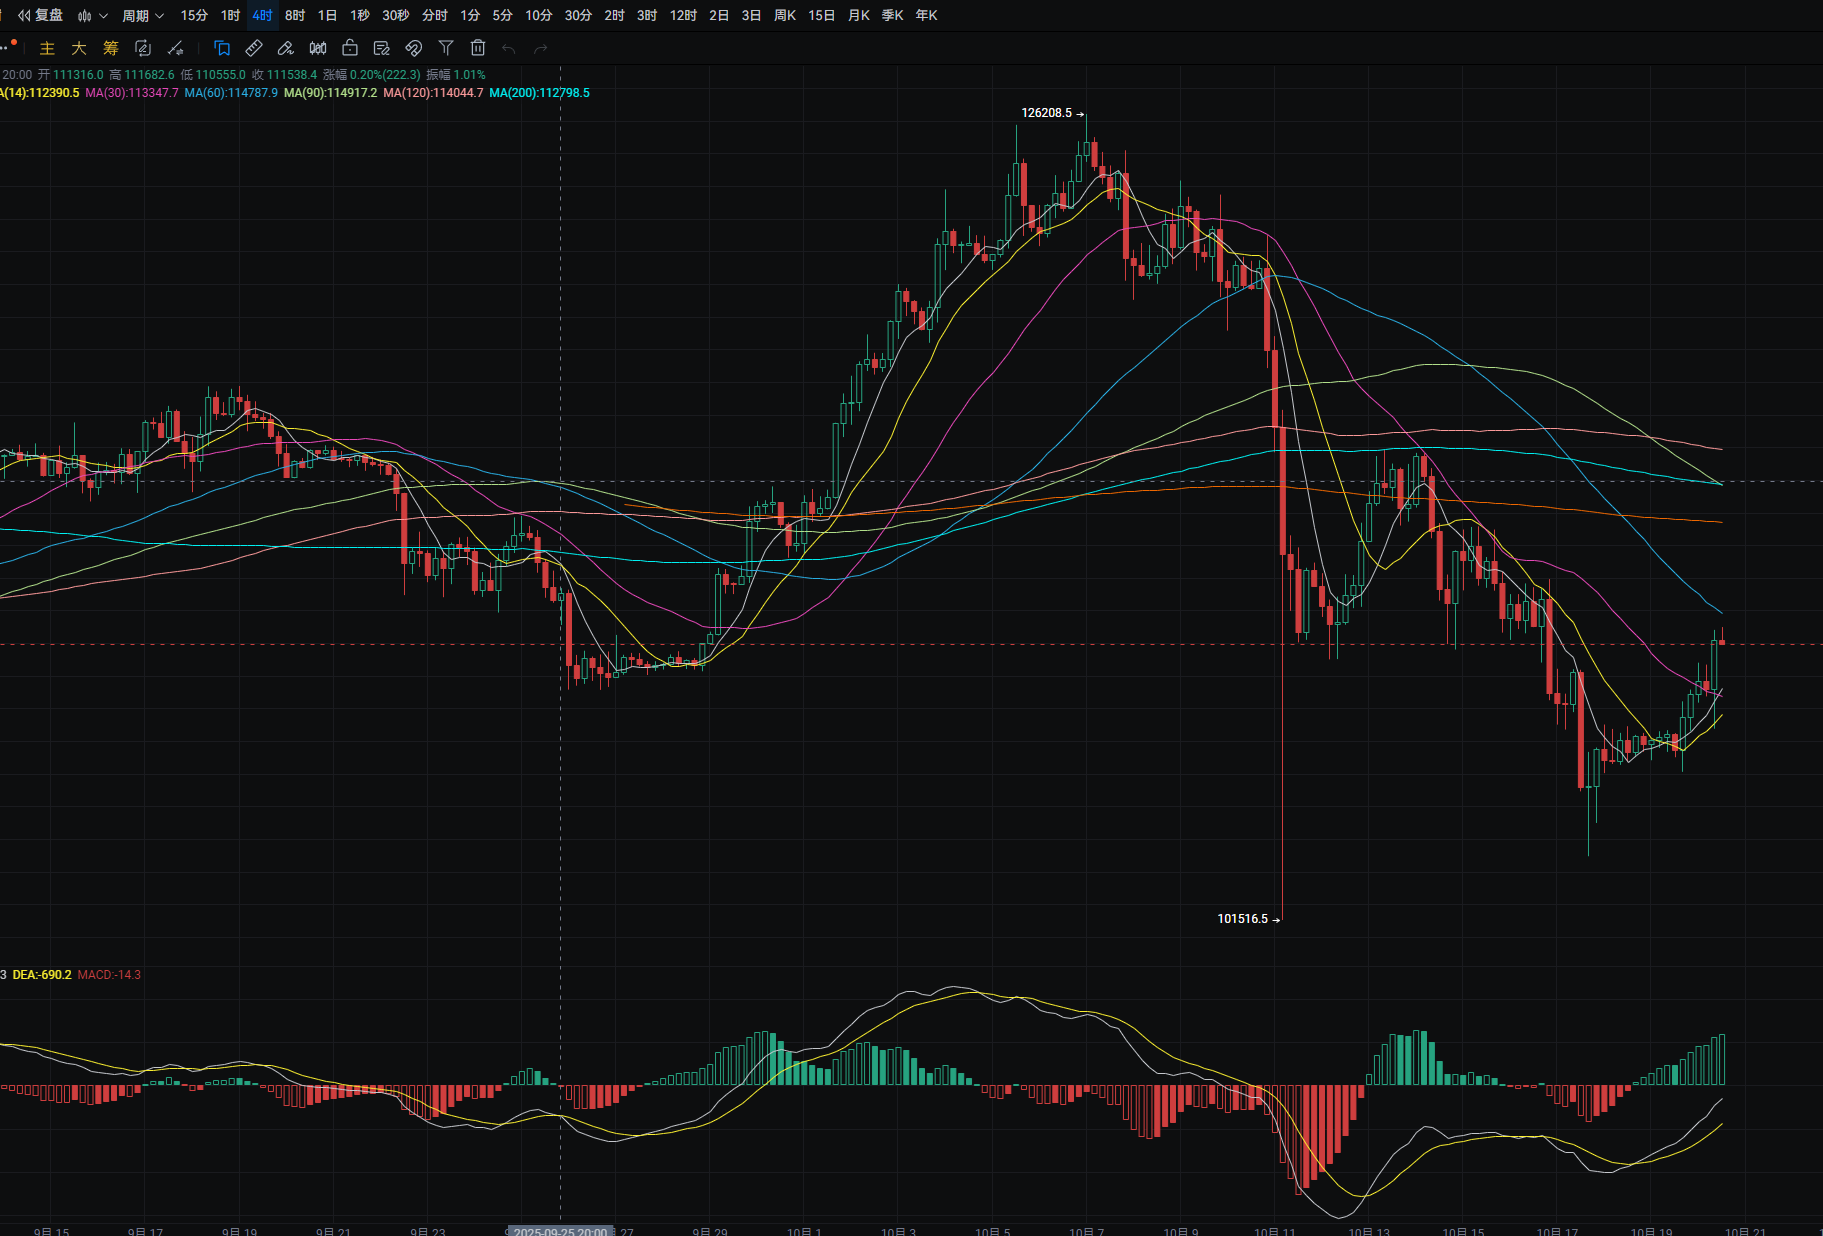The width and height of the screenshot is (1823, 1236).
Task: Select the eraser pencil tool
Action: click(x=286, y=48)
